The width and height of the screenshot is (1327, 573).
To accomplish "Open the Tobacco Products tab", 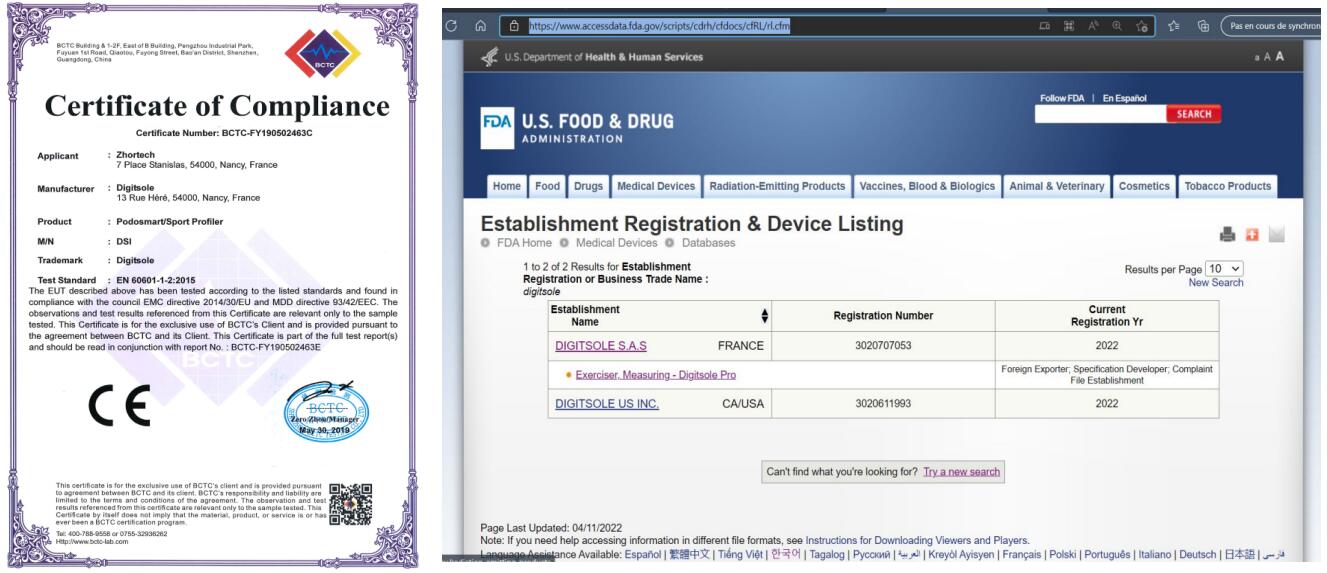I will click(x=1227, y=186).
